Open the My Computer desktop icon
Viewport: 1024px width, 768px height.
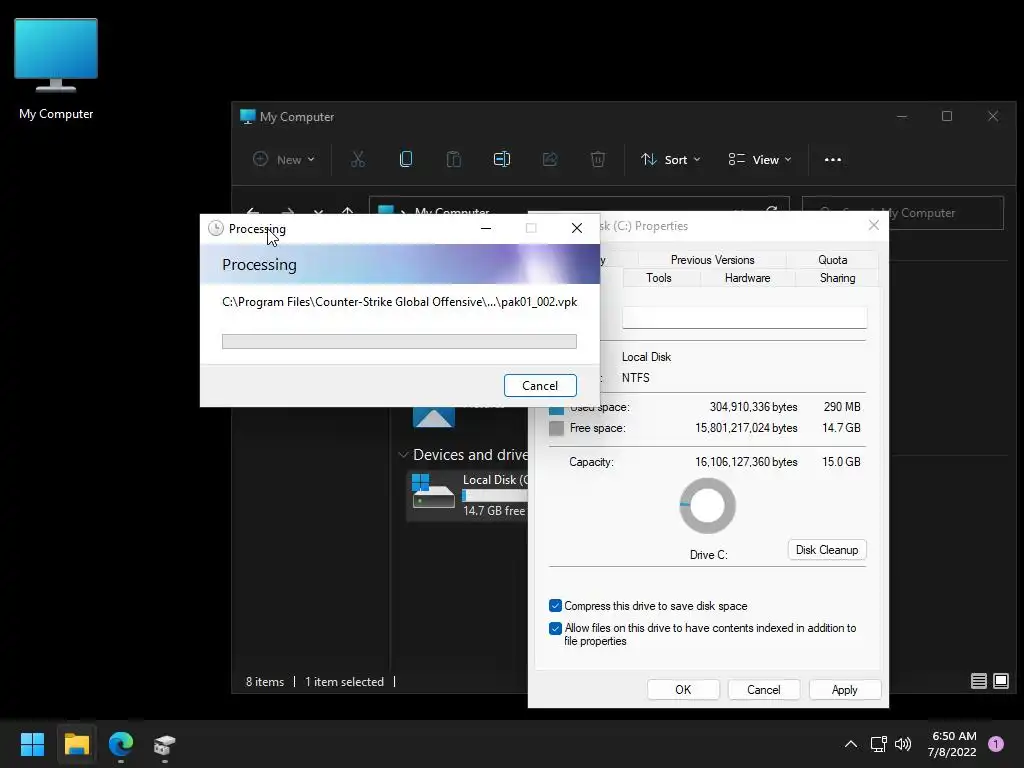coord(56,70)
